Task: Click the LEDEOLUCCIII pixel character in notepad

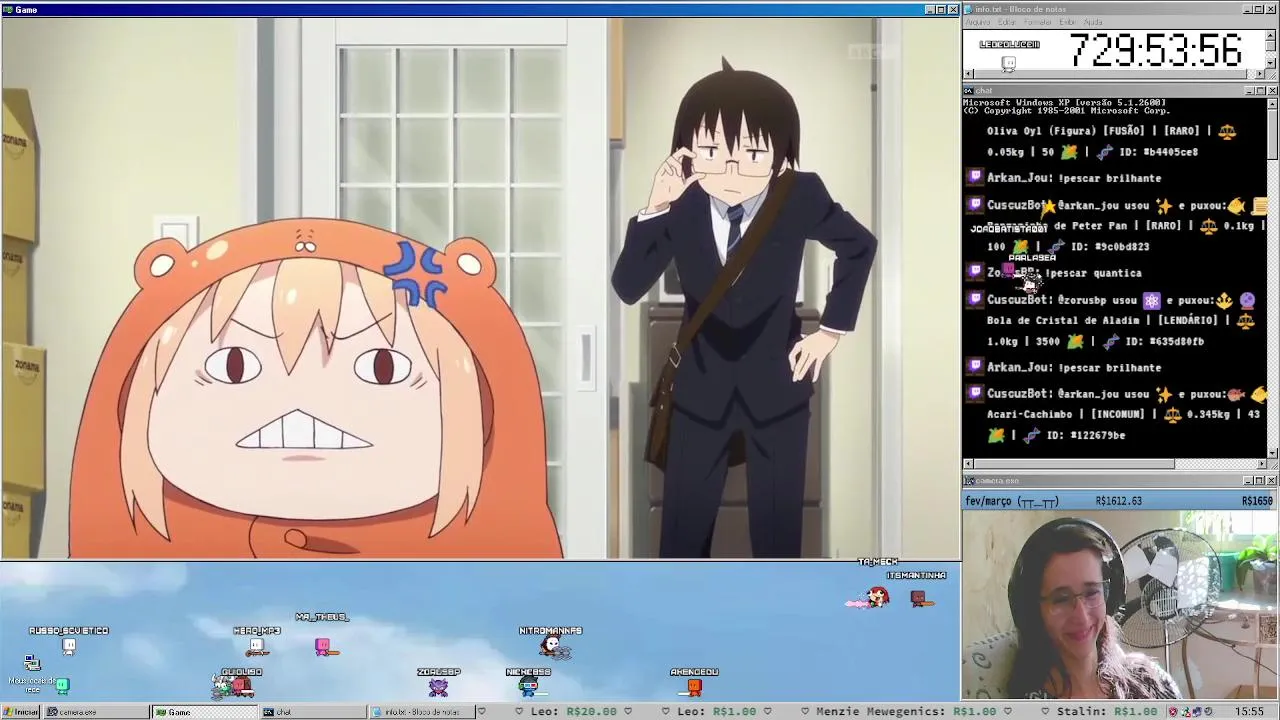Action: click(x=1009, y=64)
